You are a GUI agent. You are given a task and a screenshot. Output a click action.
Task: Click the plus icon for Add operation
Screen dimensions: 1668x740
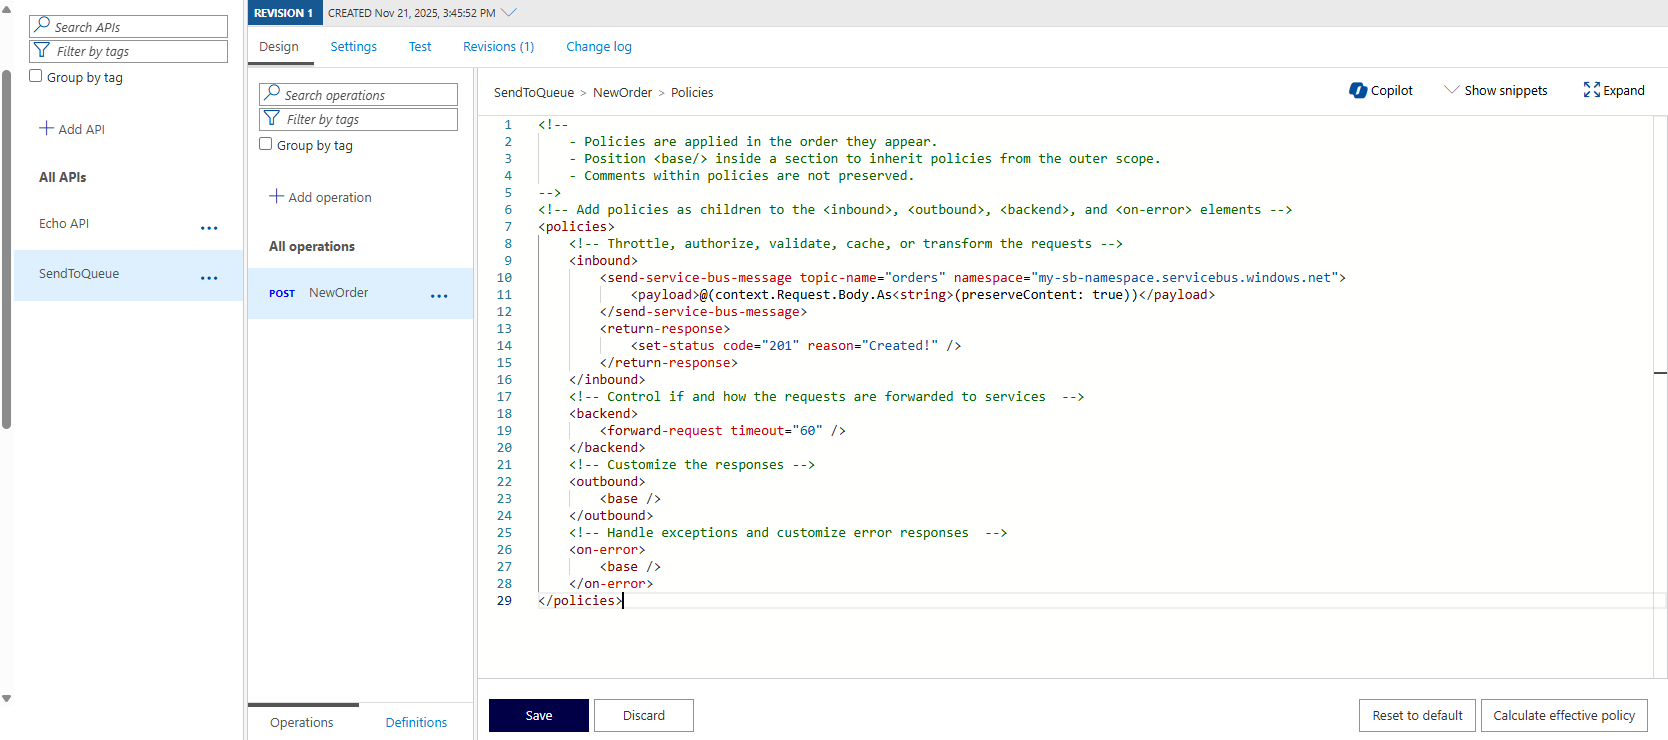coord(276,196)
